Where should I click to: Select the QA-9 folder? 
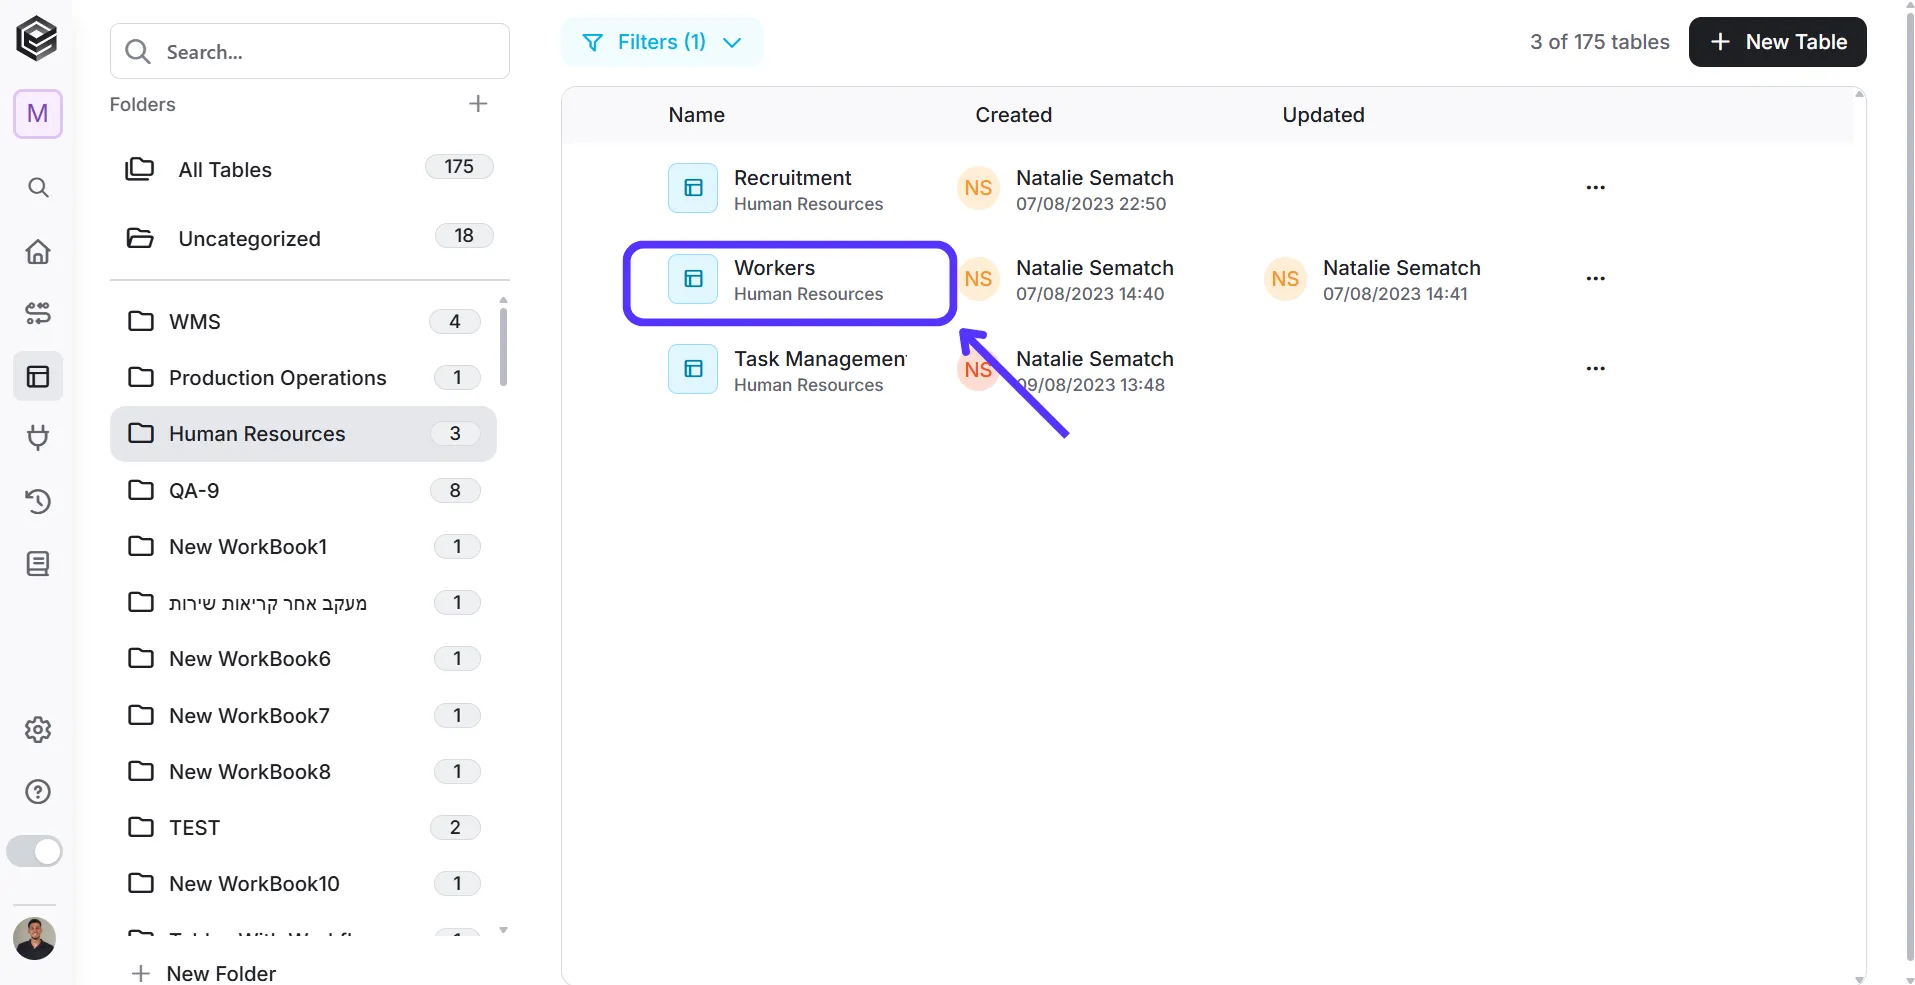(303, 490)
